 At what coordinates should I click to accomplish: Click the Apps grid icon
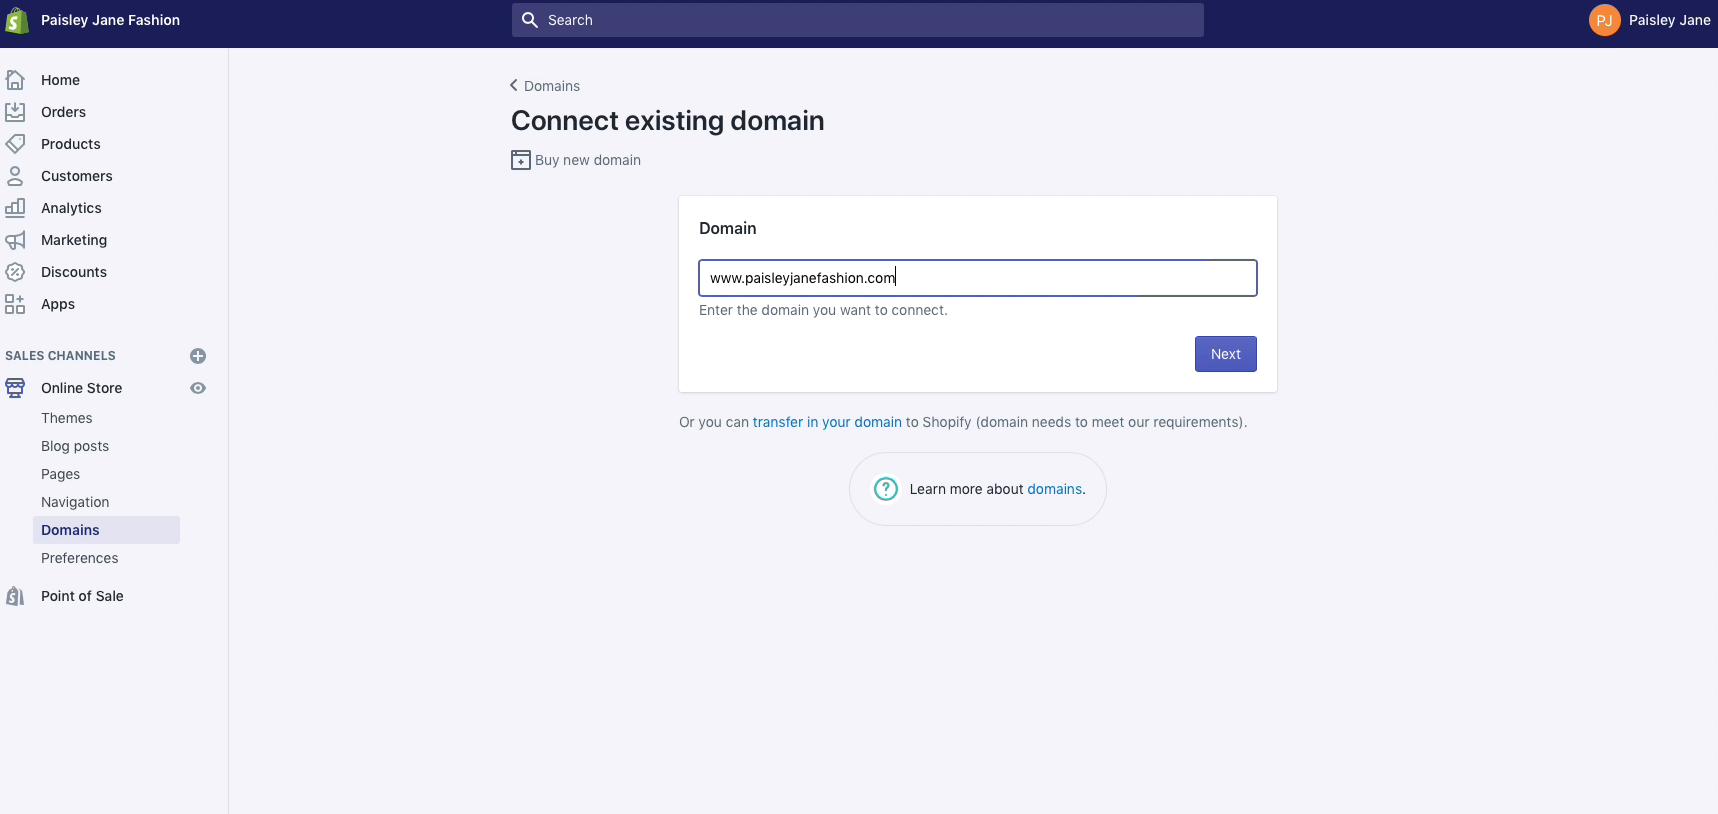[x=15, y=304]
